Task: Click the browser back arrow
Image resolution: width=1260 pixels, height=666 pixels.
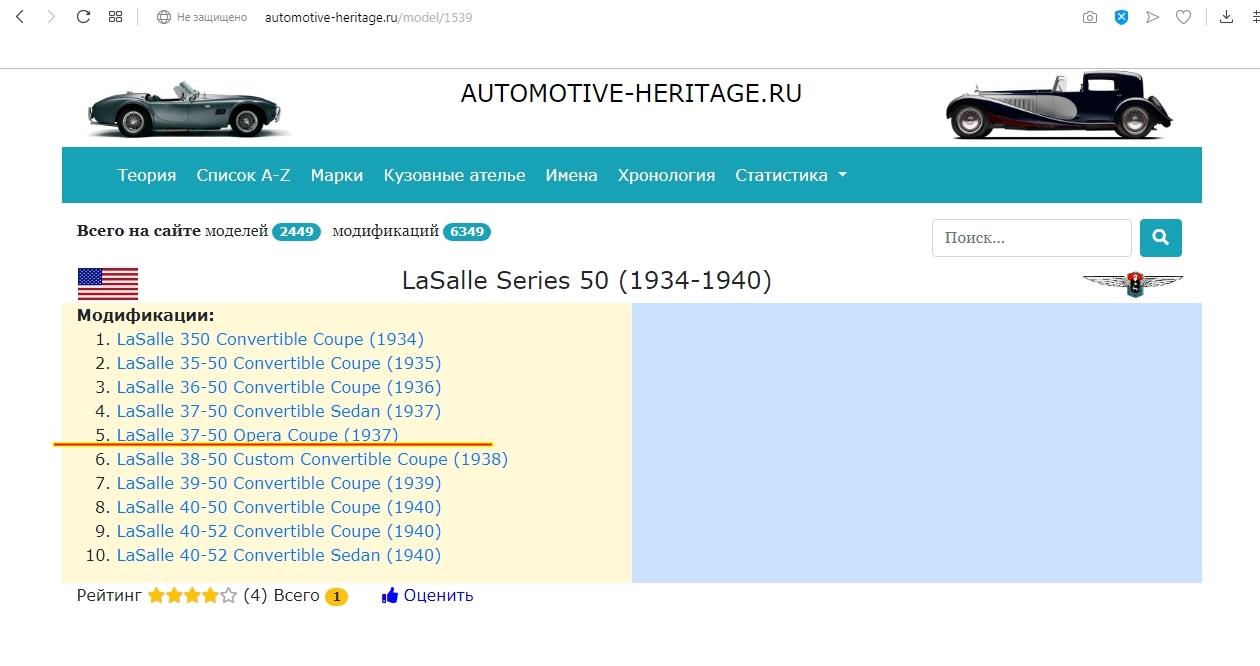Action: 20,17
